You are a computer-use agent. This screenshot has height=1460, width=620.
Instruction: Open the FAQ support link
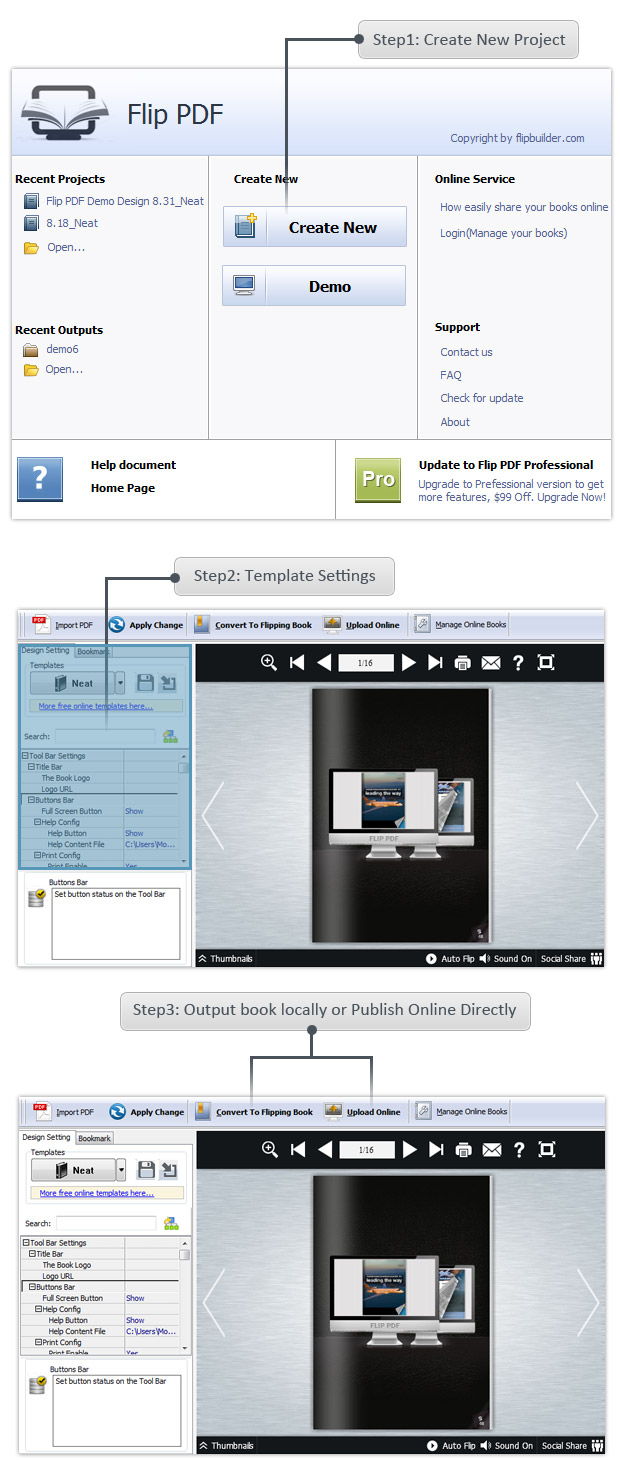pos(451,375)
